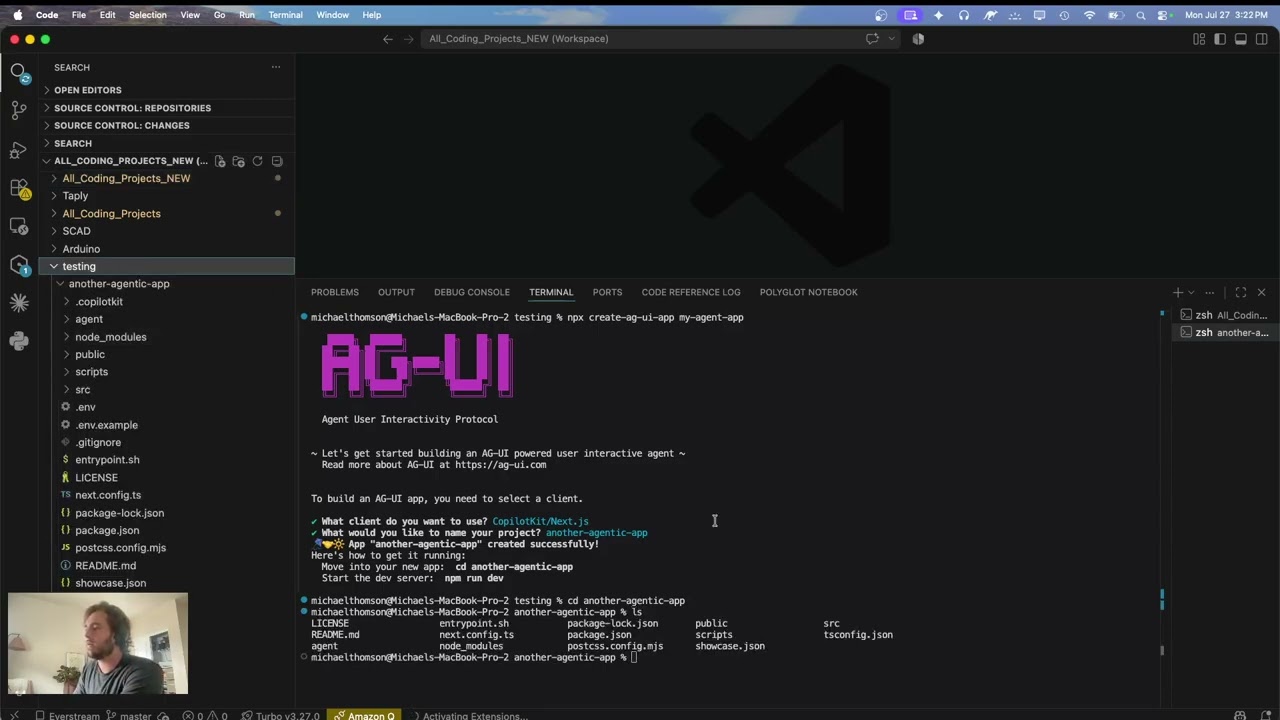Open the macOS Spotlight search
1280x720 pixels.
pos(1141,15)
